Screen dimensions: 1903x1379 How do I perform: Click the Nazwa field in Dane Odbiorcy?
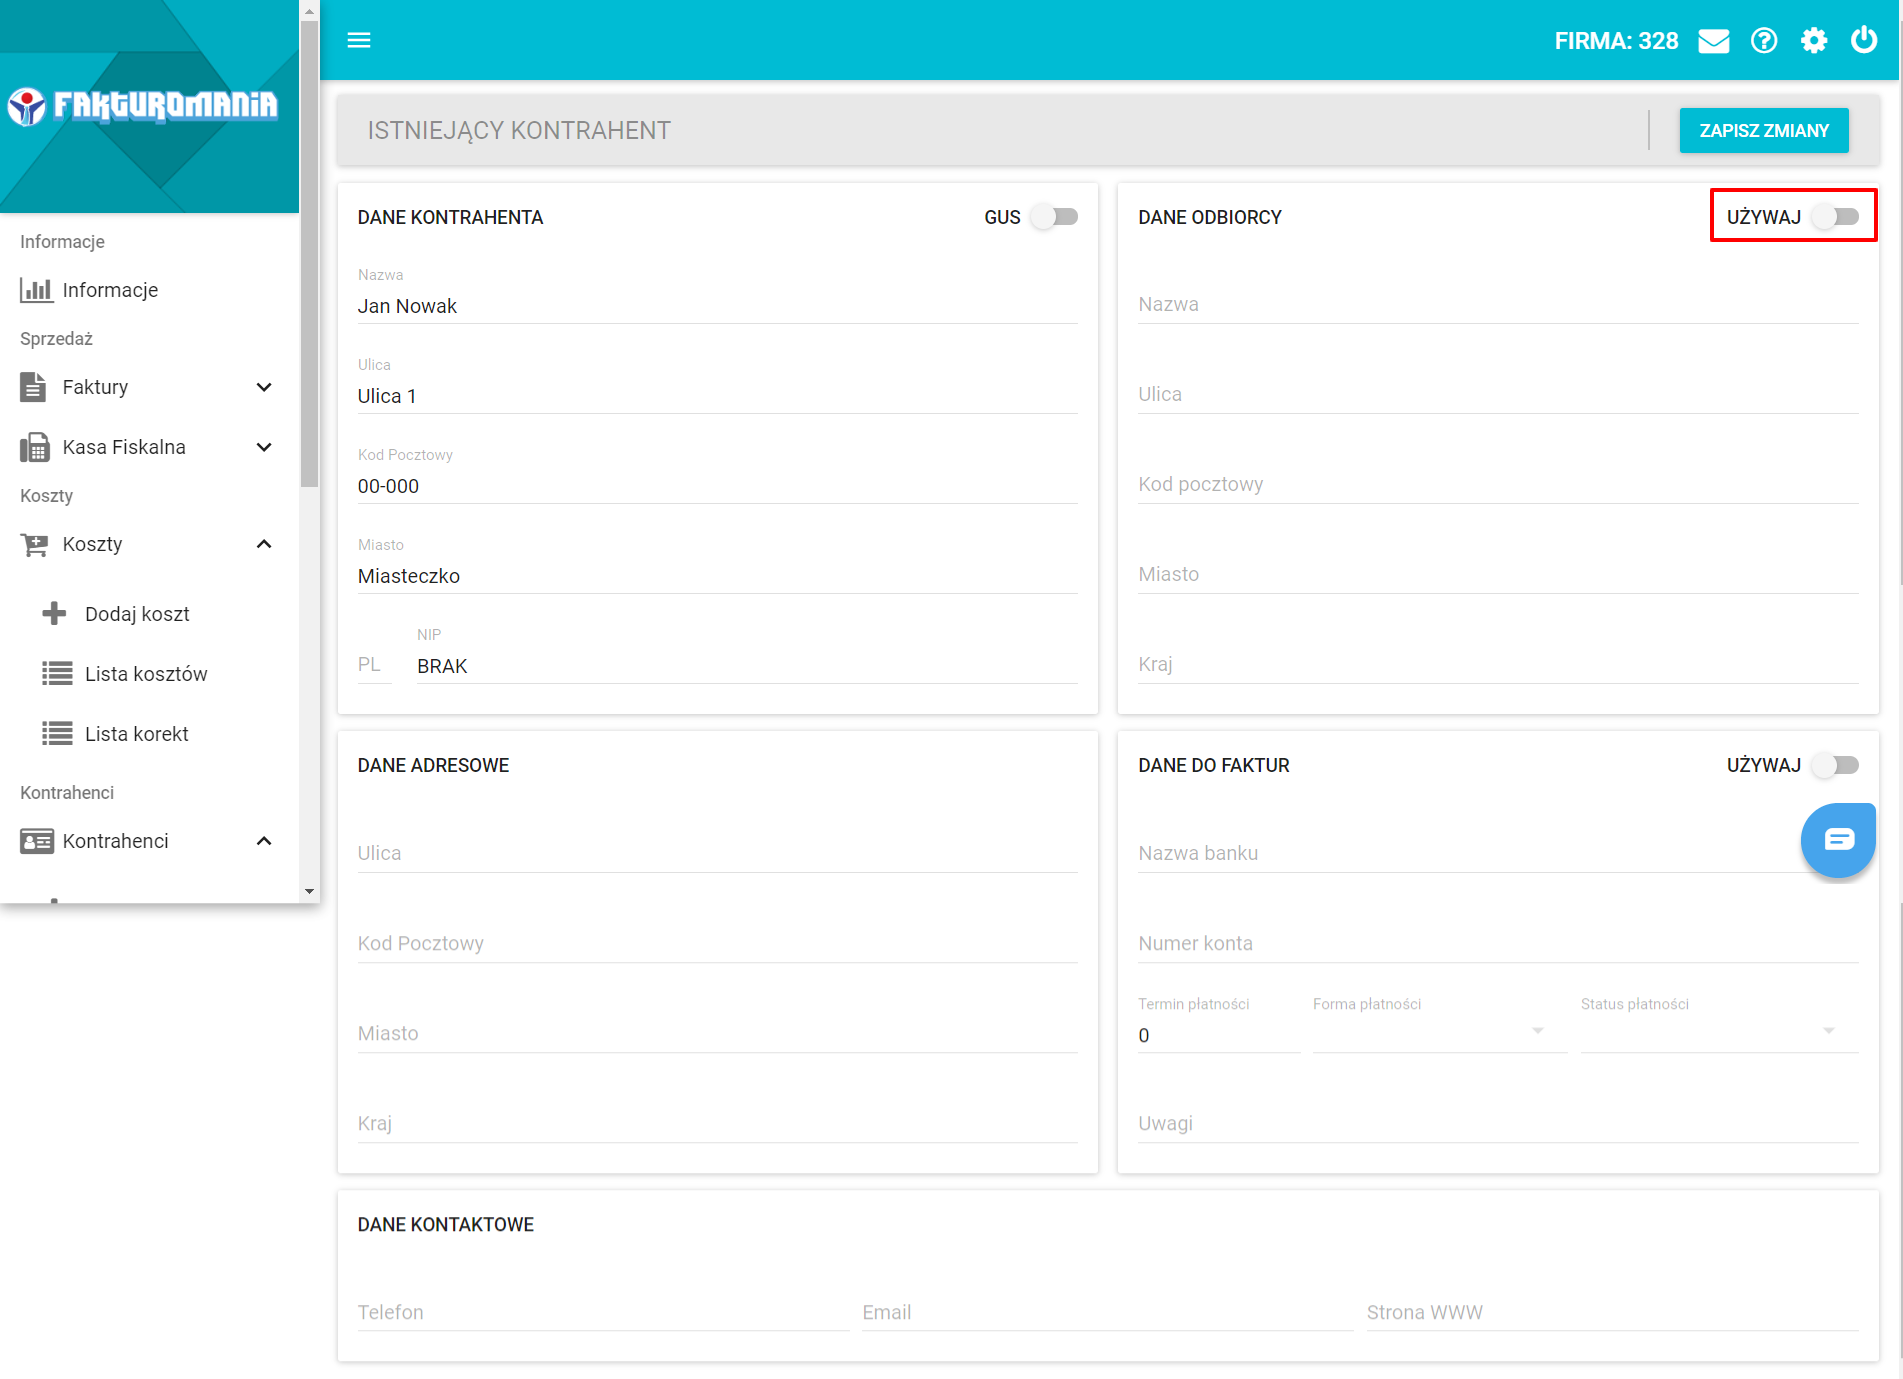[x=1498, y=305]
